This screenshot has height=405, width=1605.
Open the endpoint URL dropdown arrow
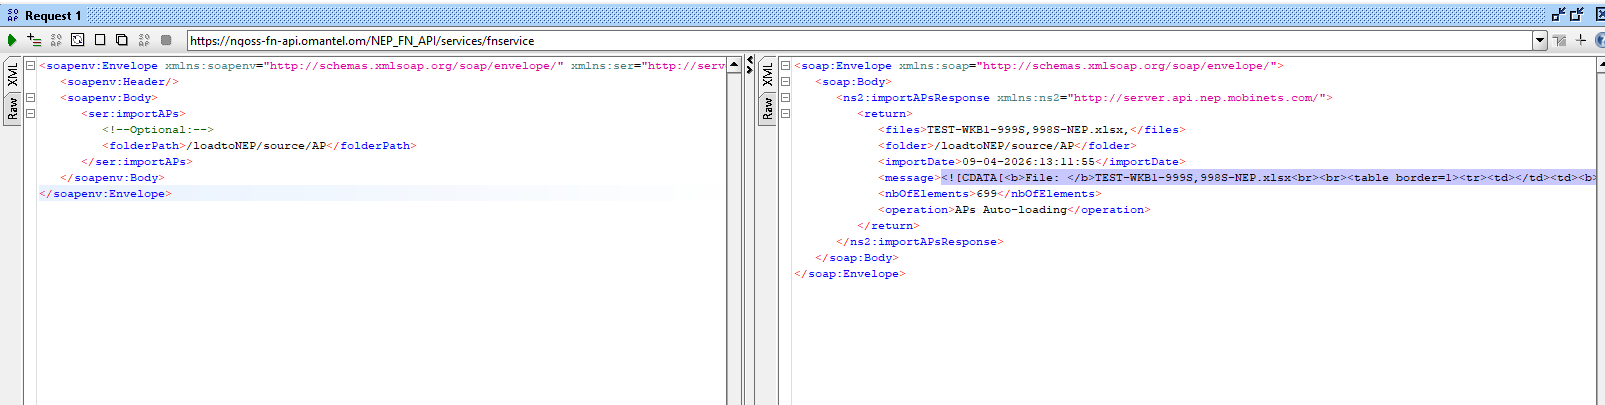tap(1540, 40)
